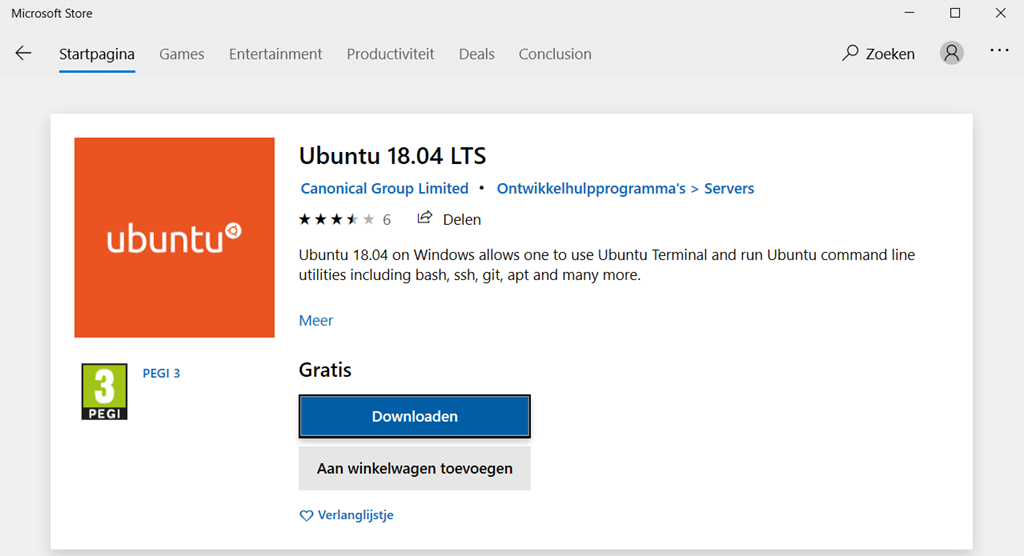This screenshot has height=556, width=1024.
Task: Click the PEGI 3 text link
Action: point(162,373)
